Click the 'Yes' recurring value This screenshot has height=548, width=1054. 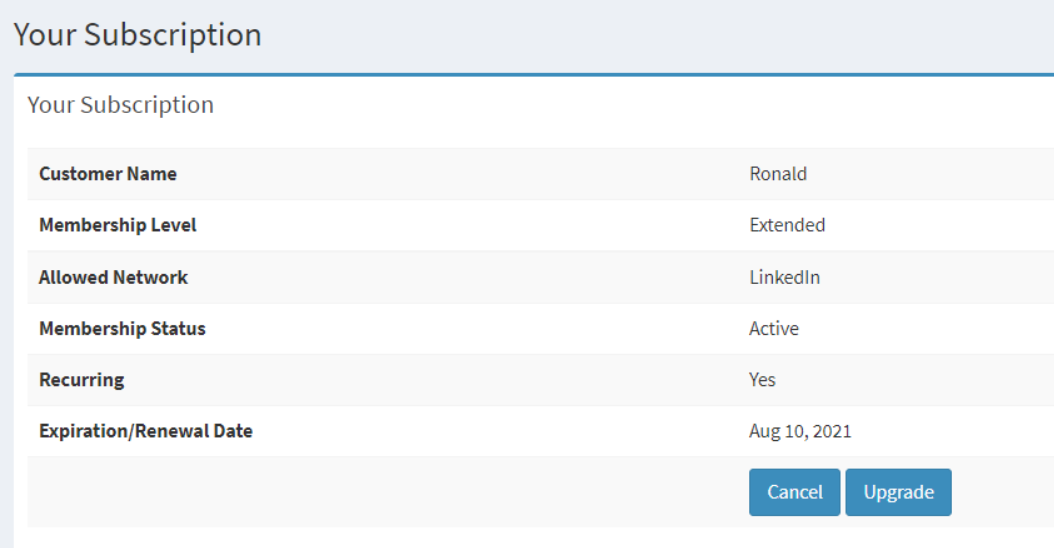click(762, 380)
